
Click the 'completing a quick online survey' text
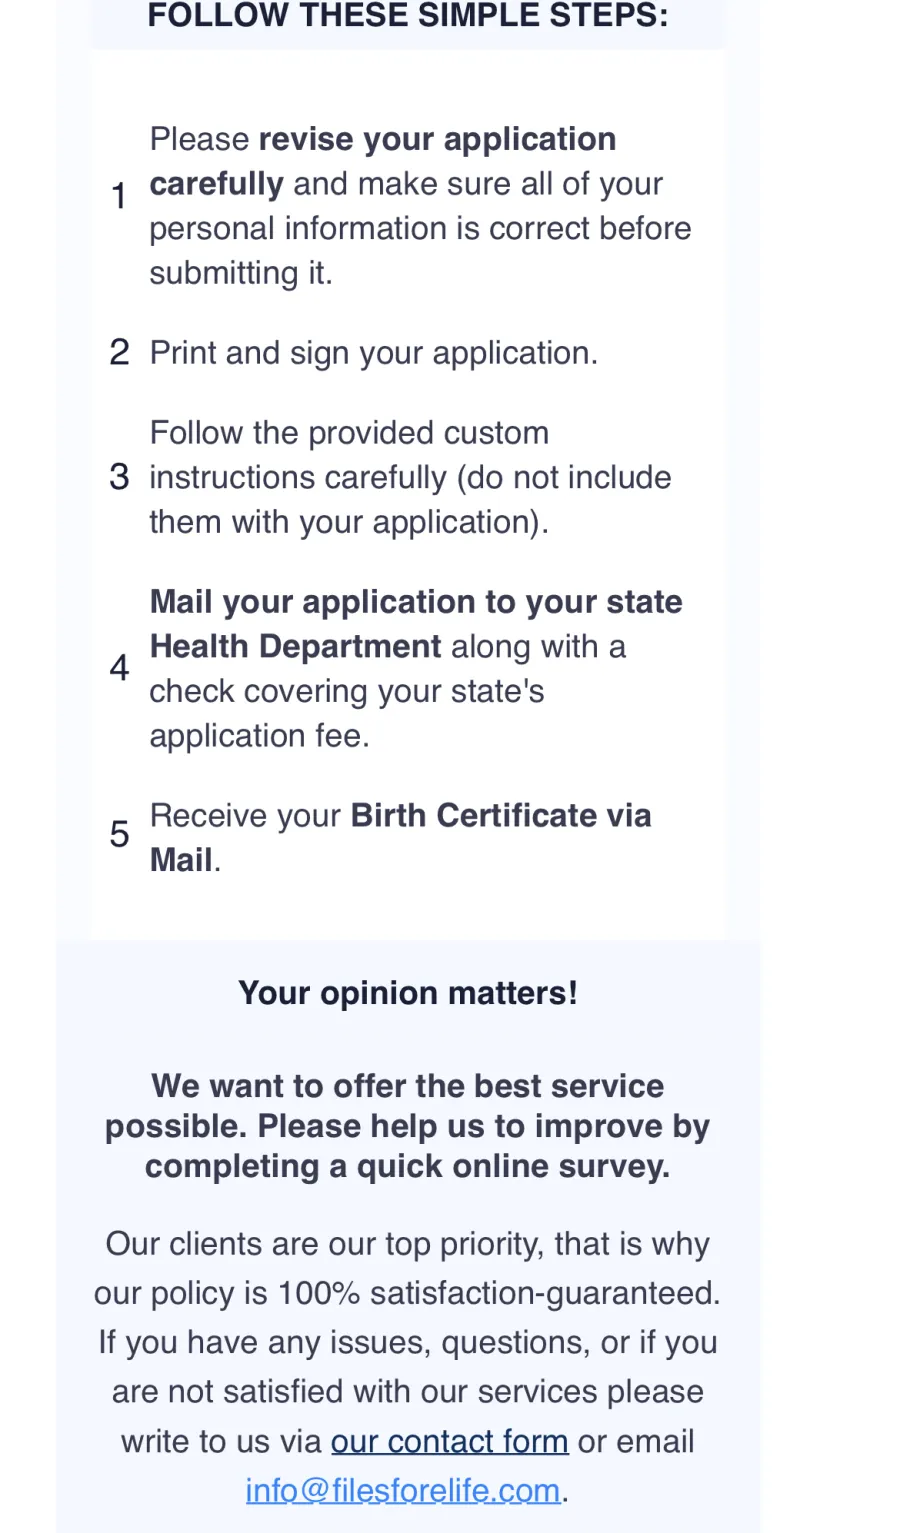coord(408,1166)
